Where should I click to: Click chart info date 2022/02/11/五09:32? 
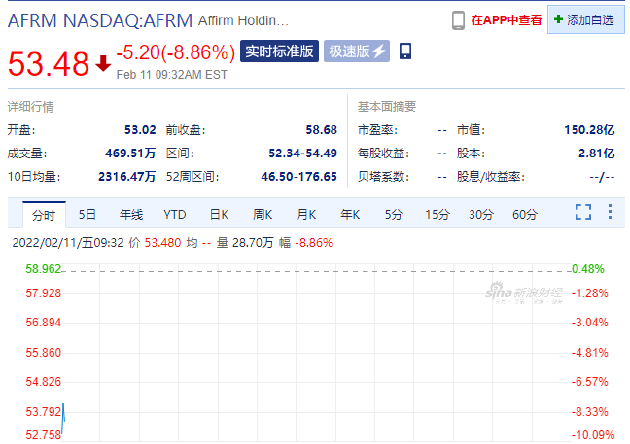click(68, 243)
